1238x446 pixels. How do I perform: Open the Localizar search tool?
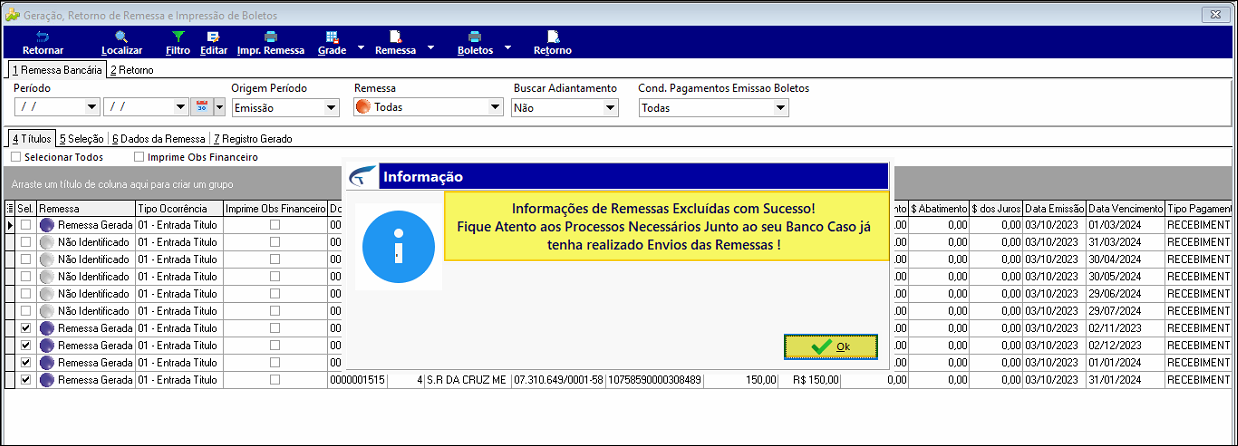(121, 36)
